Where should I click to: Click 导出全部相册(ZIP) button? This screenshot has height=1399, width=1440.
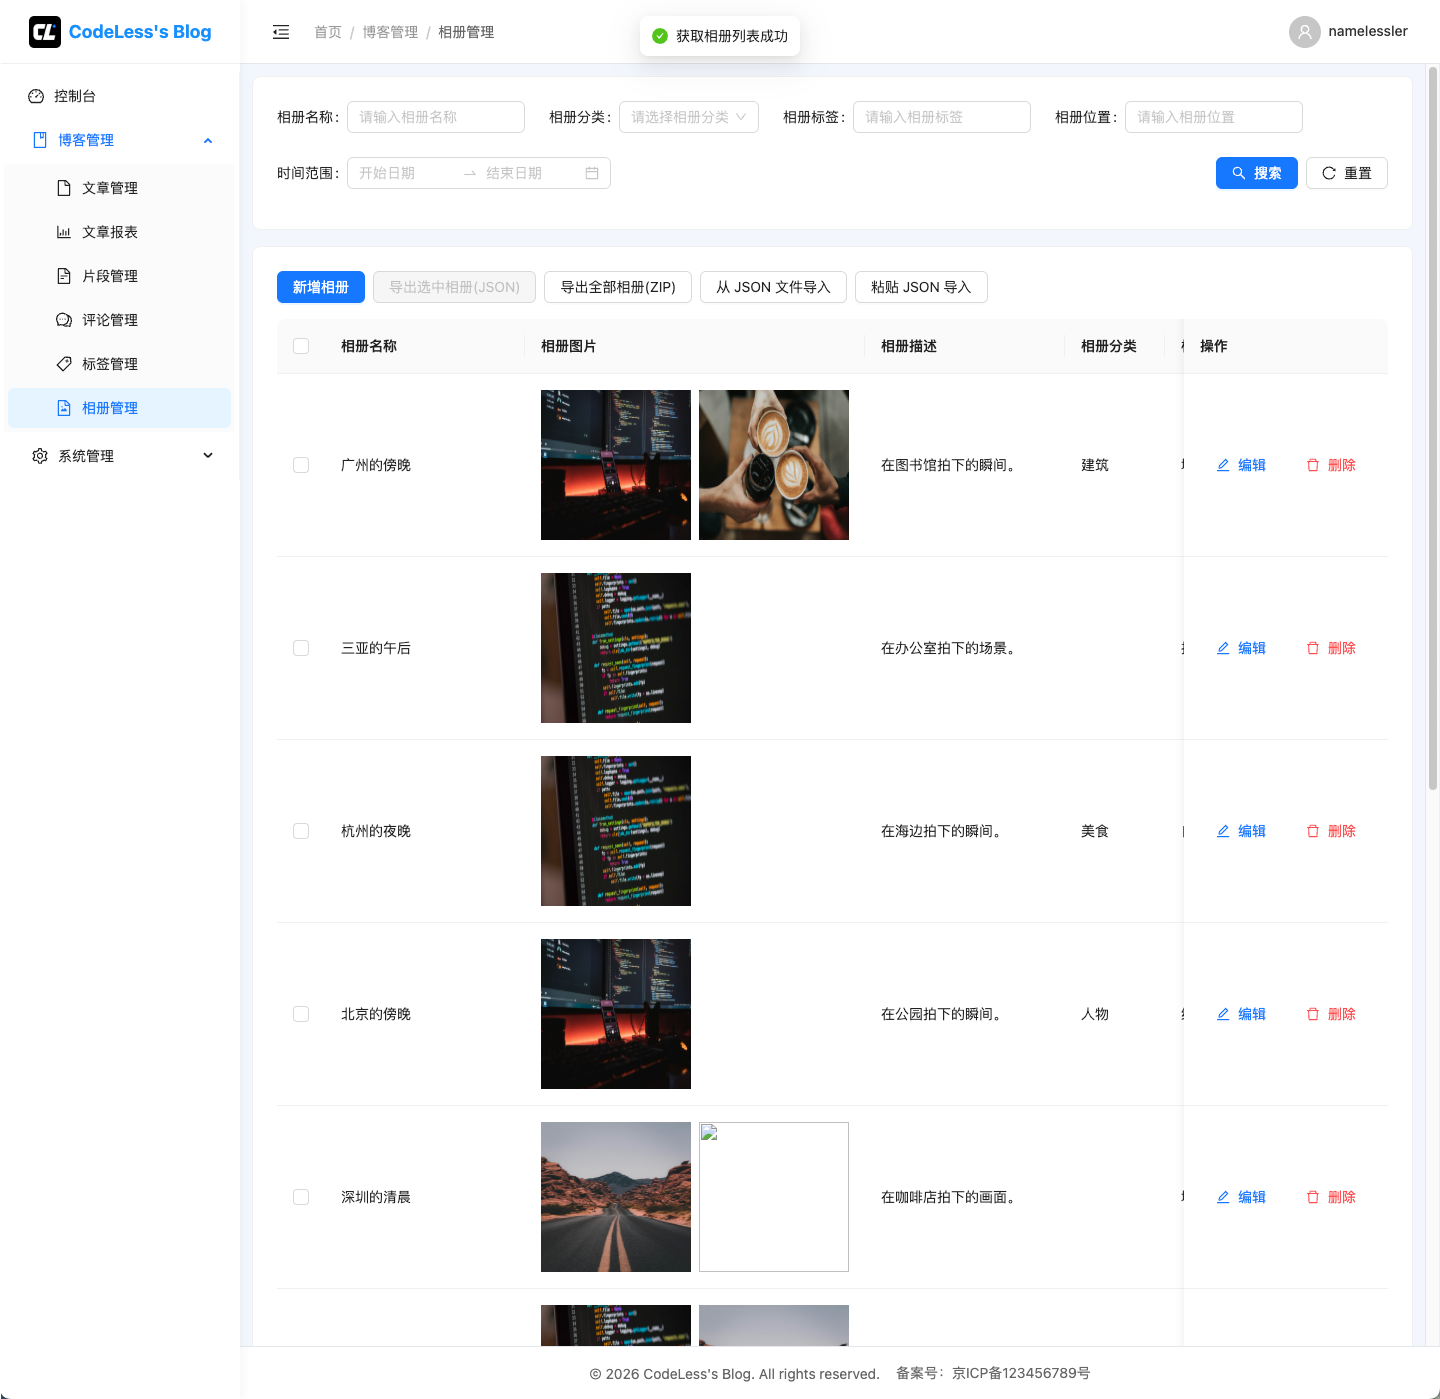618,287
